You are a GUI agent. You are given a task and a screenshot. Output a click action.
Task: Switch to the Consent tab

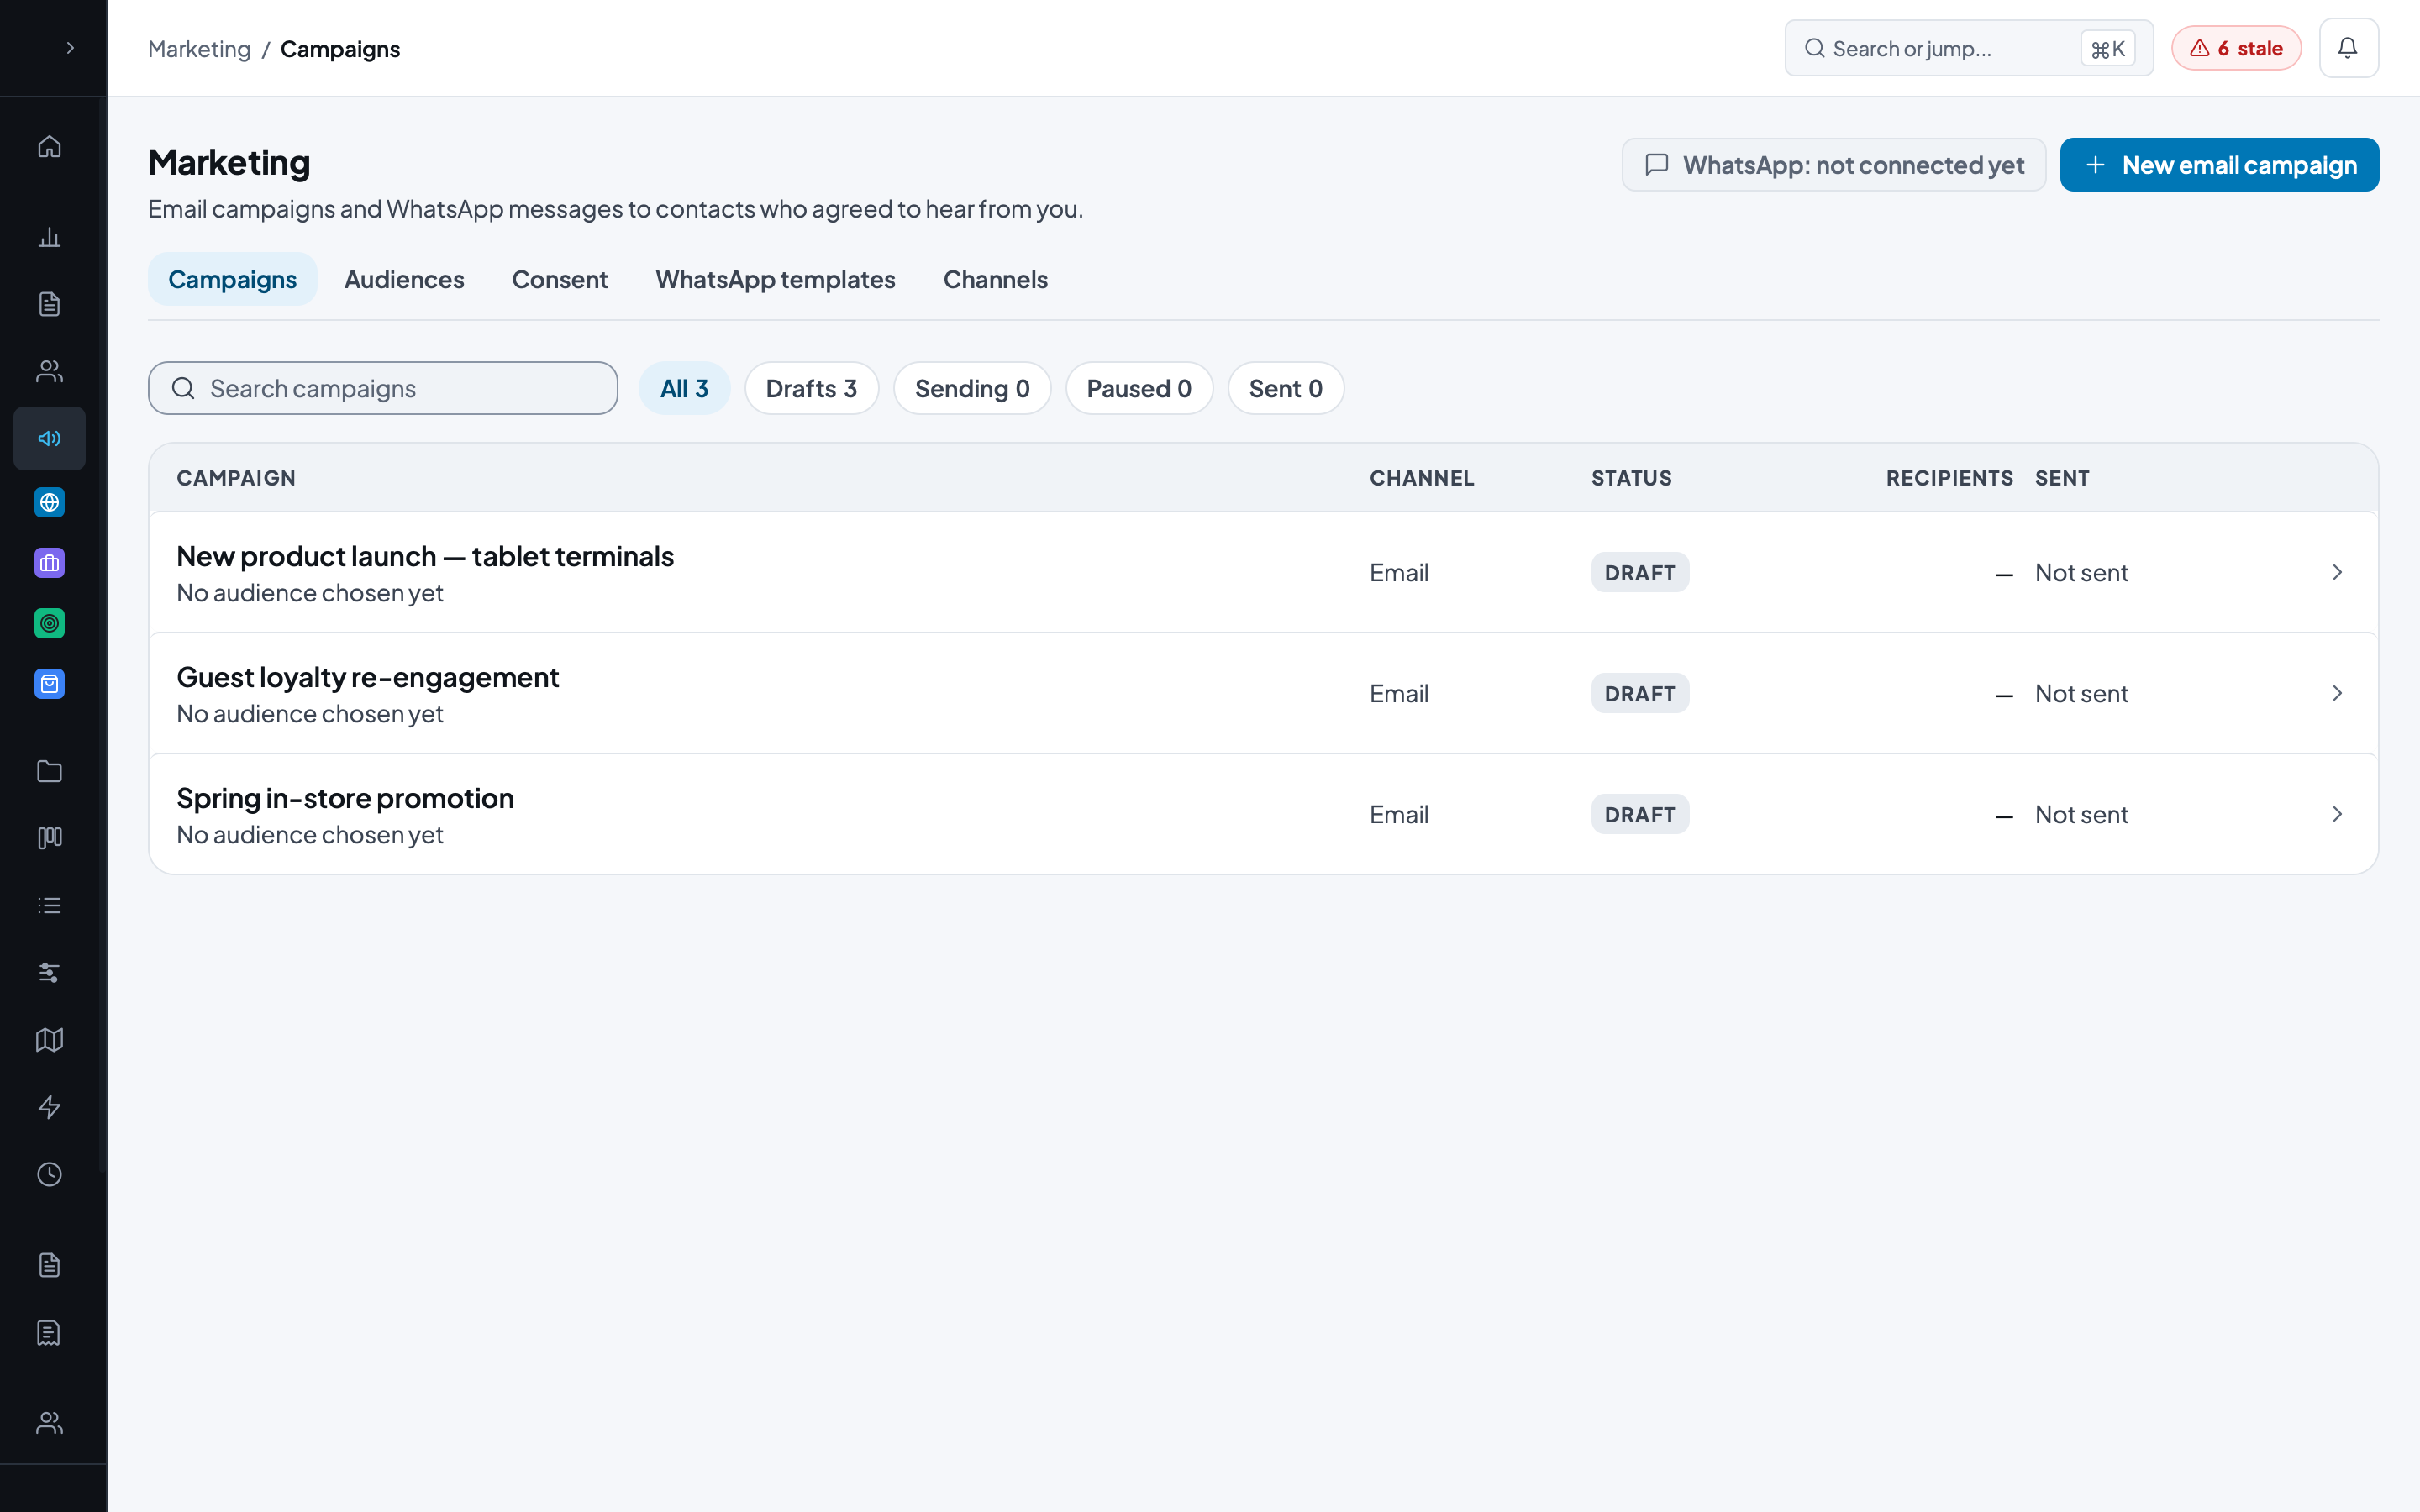559,279
